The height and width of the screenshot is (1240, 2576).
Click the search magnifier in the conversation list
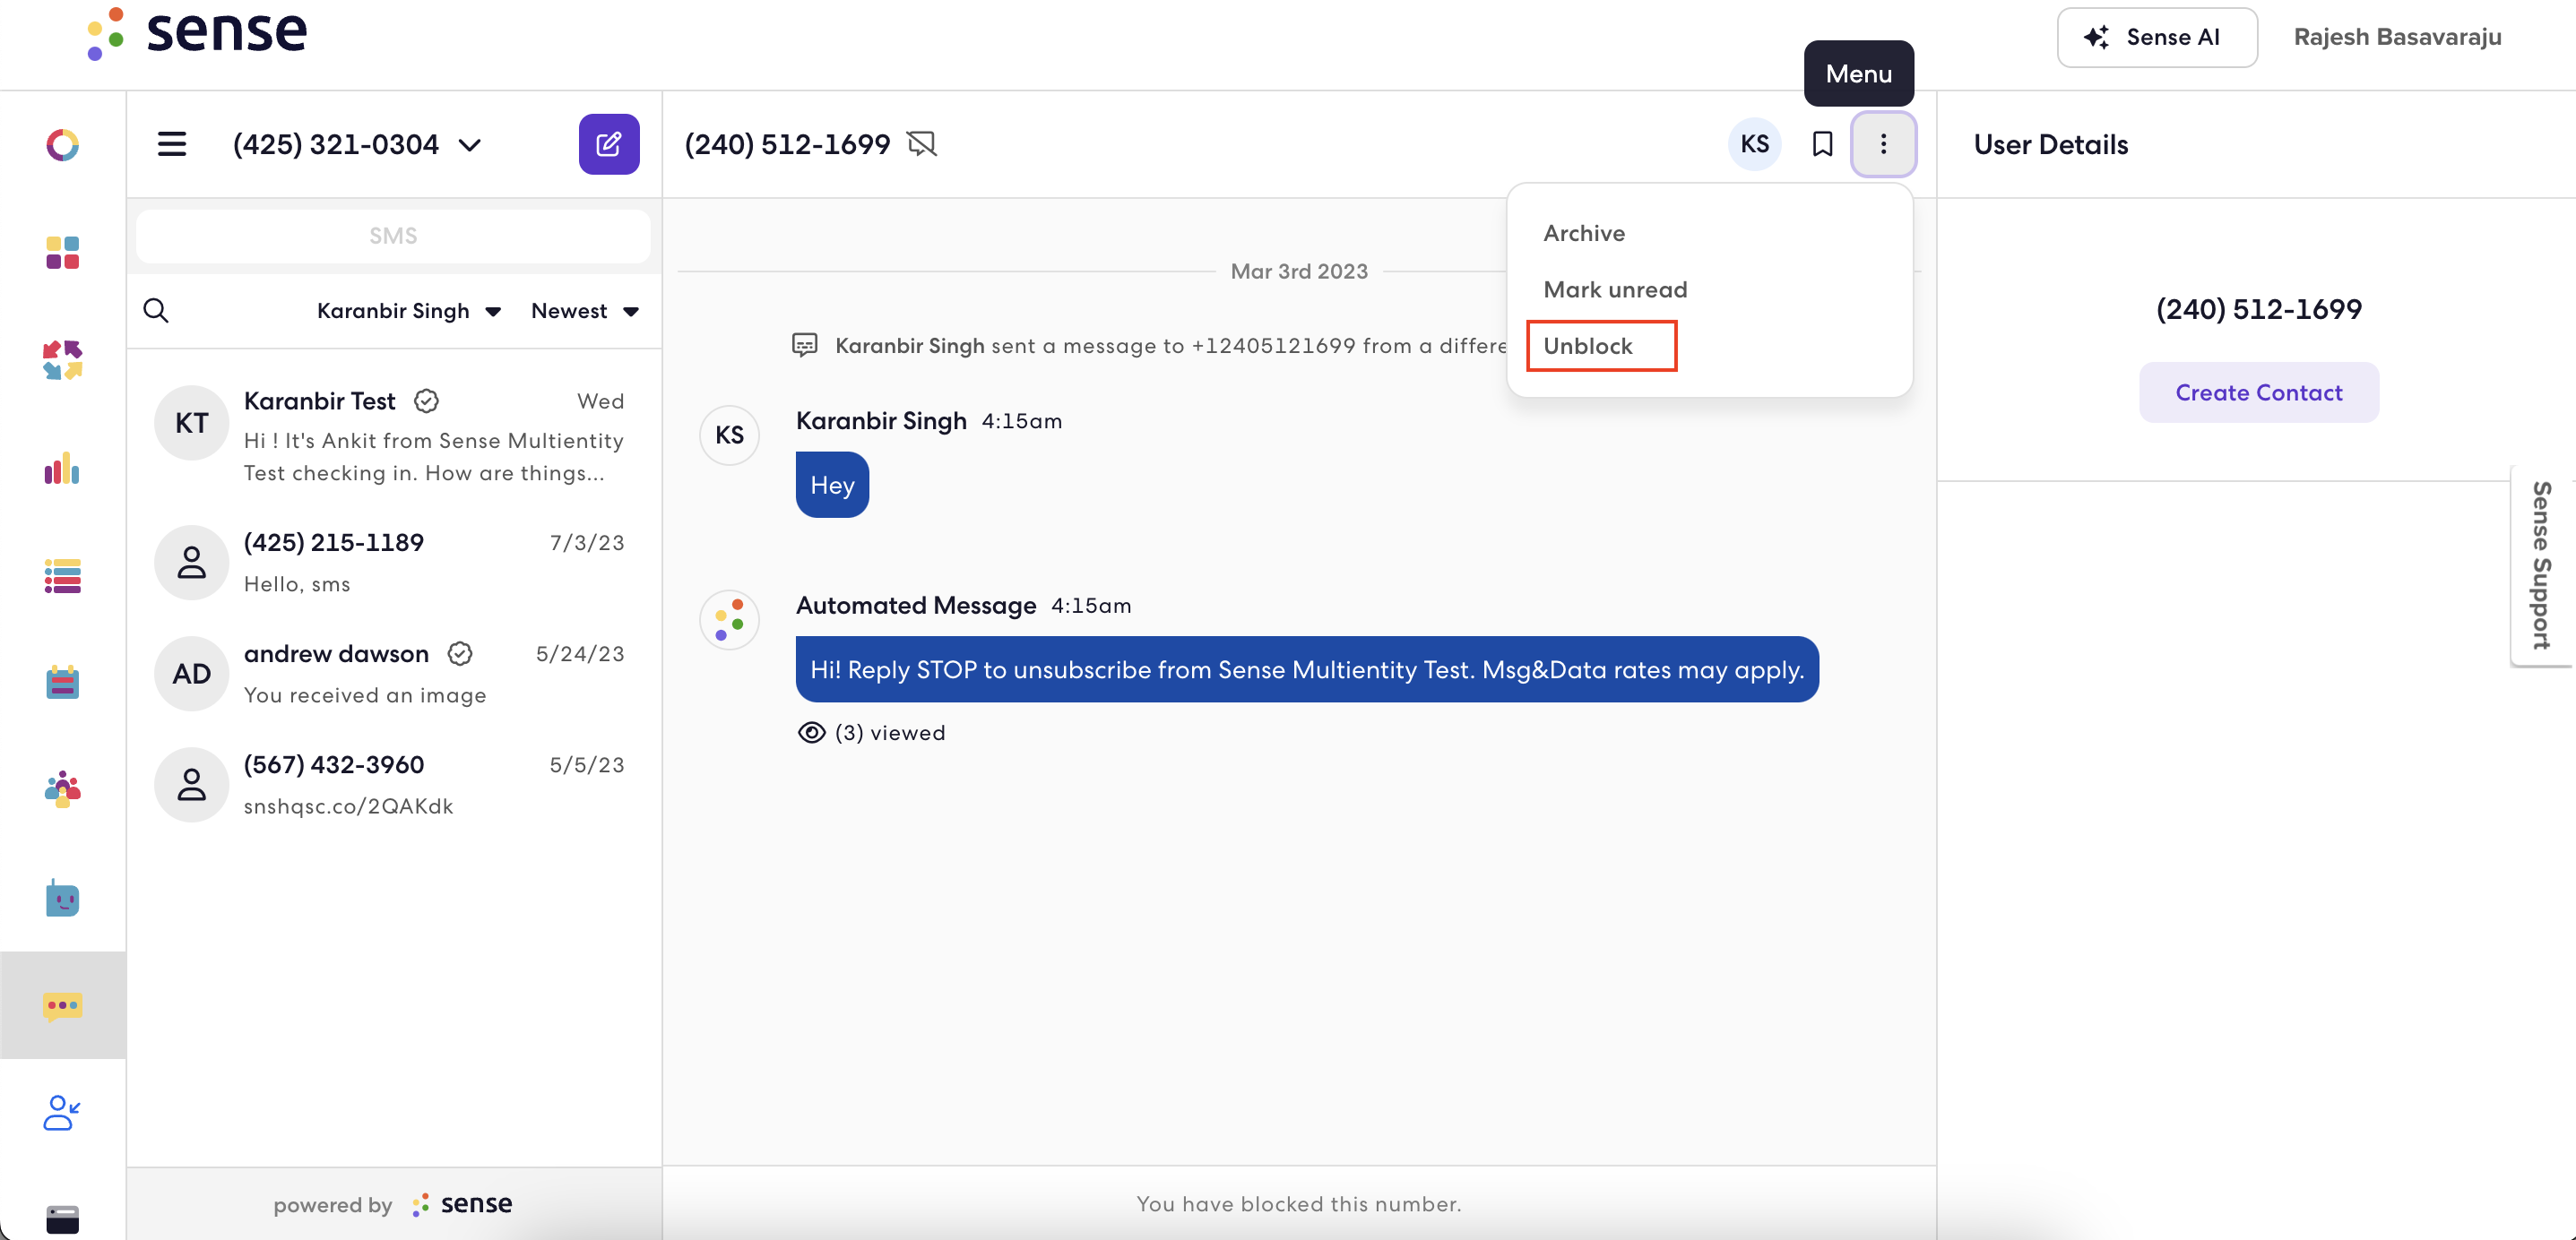156,310
